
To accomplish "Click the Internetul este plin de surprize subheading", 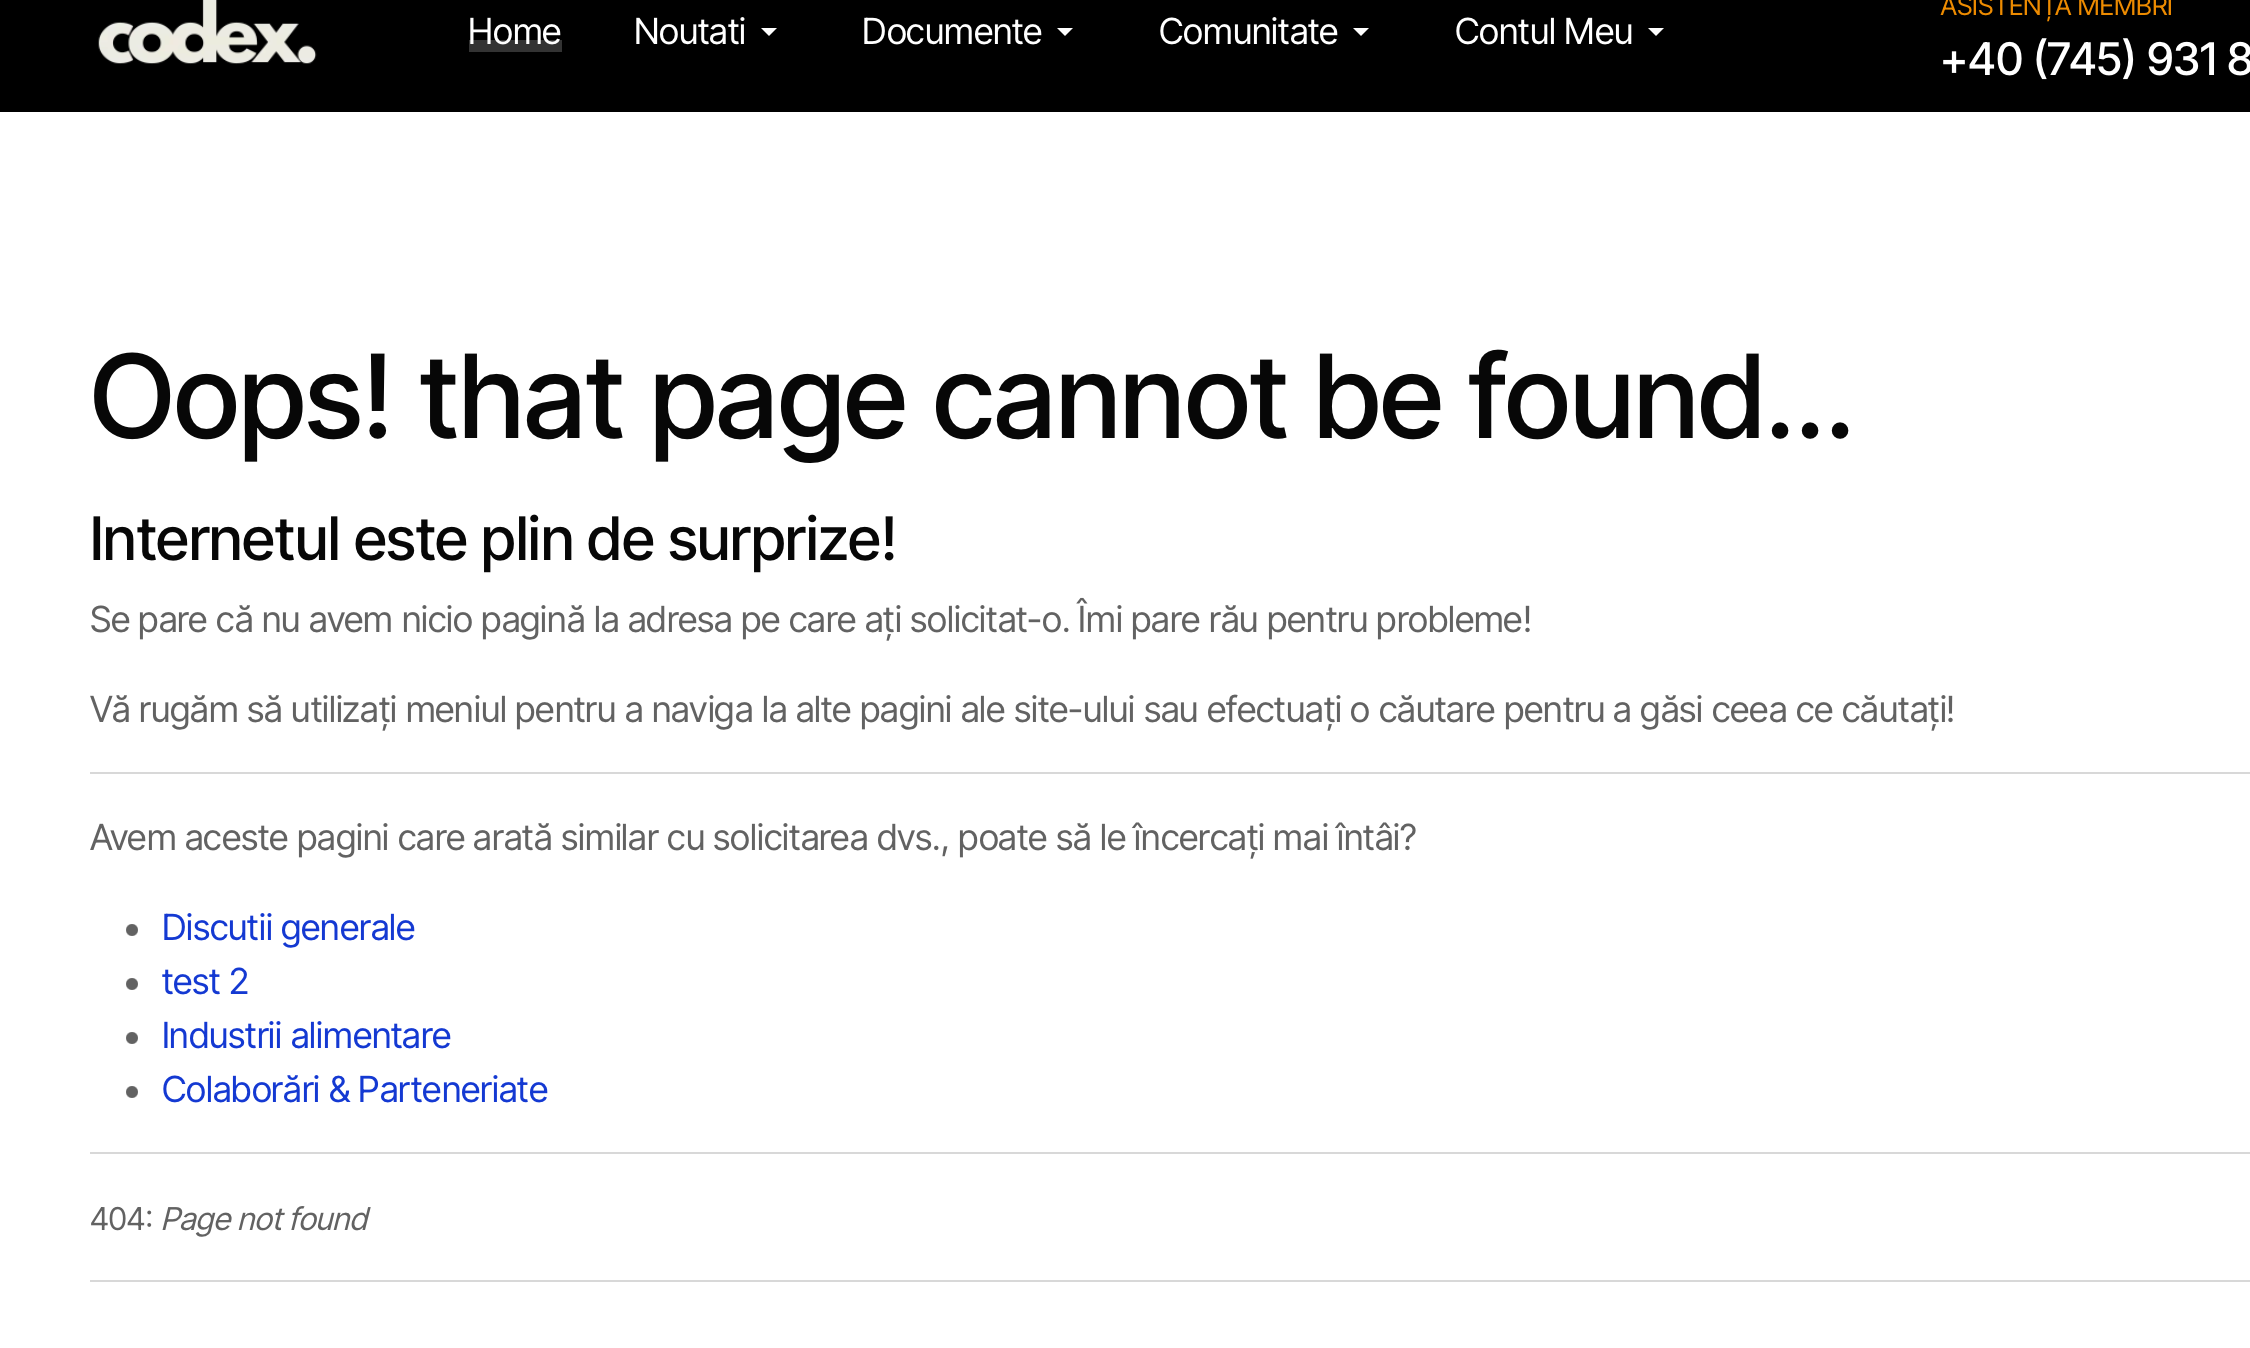I will click(492, 540).
